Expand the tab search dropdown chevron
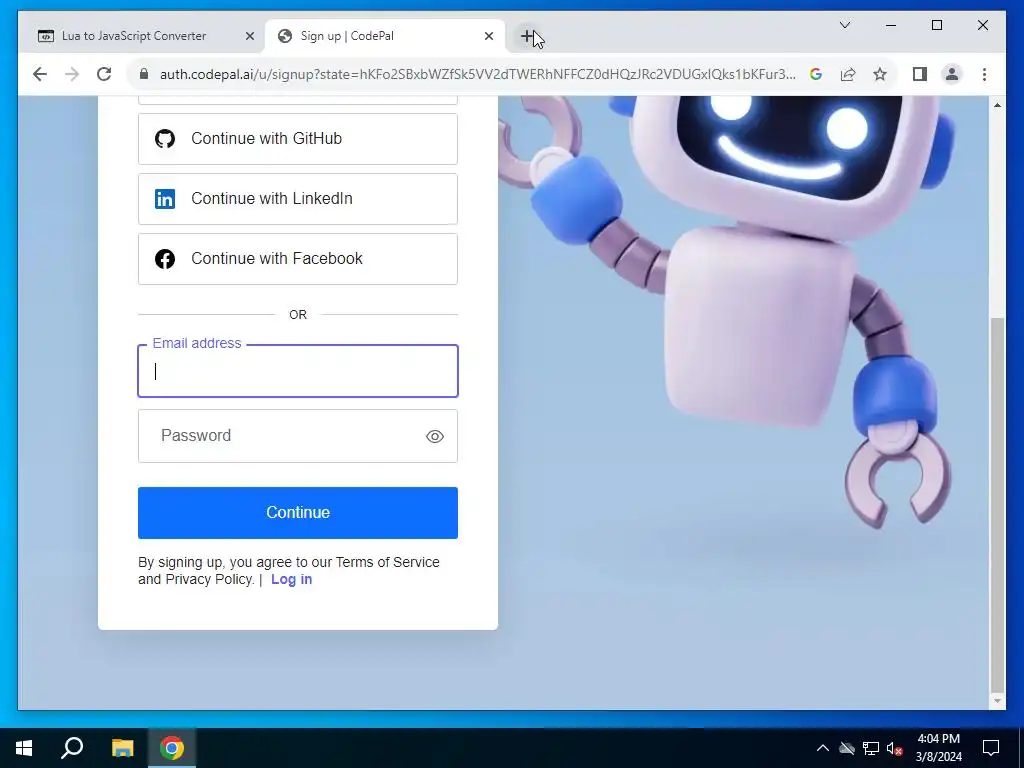Image resolution: width=1024 pixels, height=768 pixels. coord(844,25)
